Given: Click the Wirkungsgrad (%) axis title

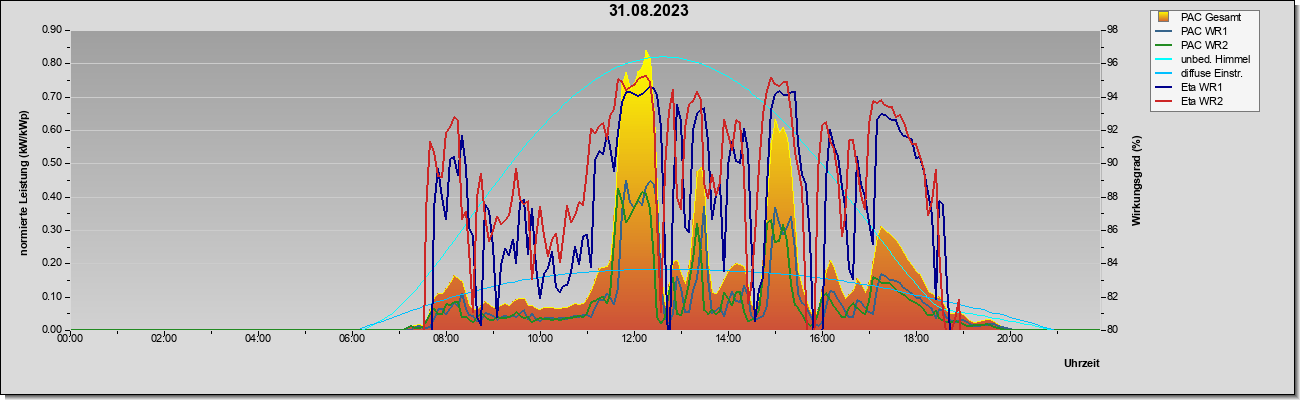Looking at the screenshot, I should click(x=1137, y=180).
